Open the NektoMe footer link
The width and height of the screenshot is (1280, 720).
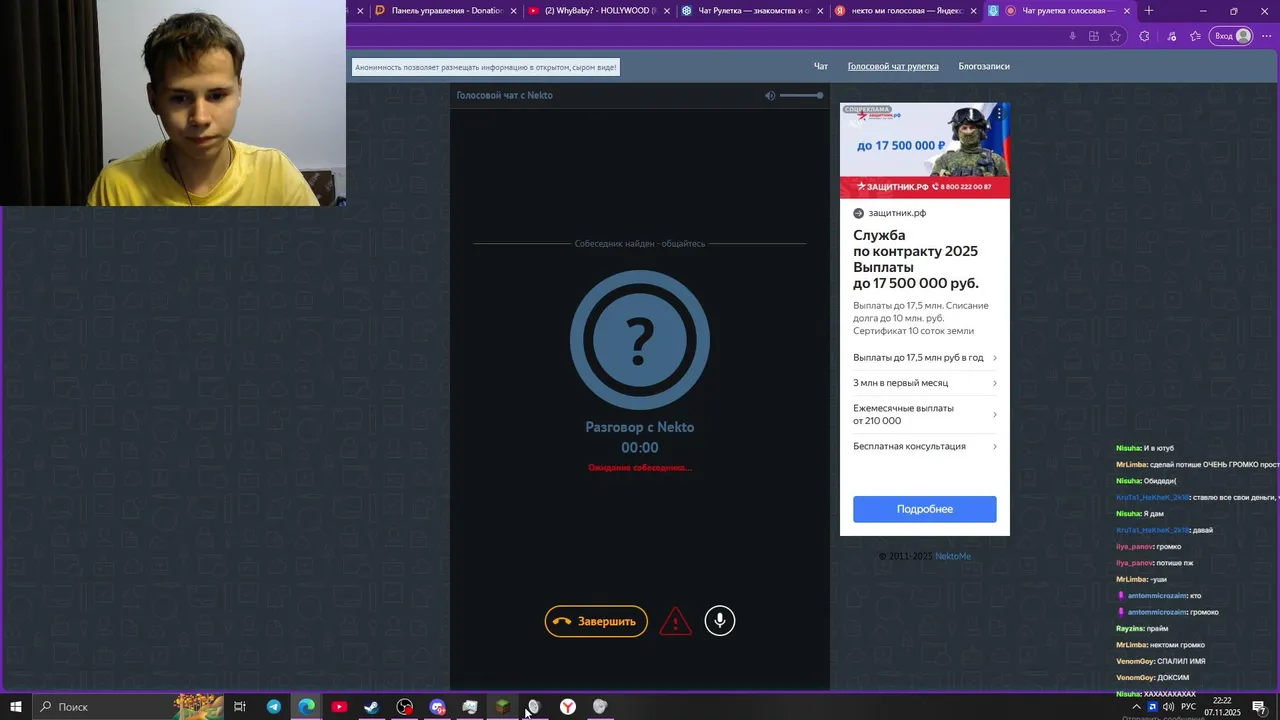pos(953,556)
